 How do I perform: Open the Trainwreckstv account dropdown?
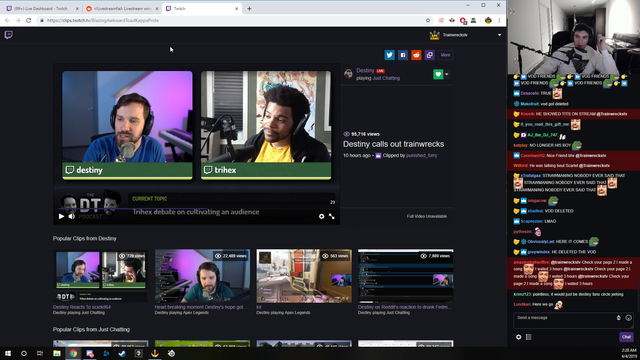pyautogui.click(x=499, y=35)
